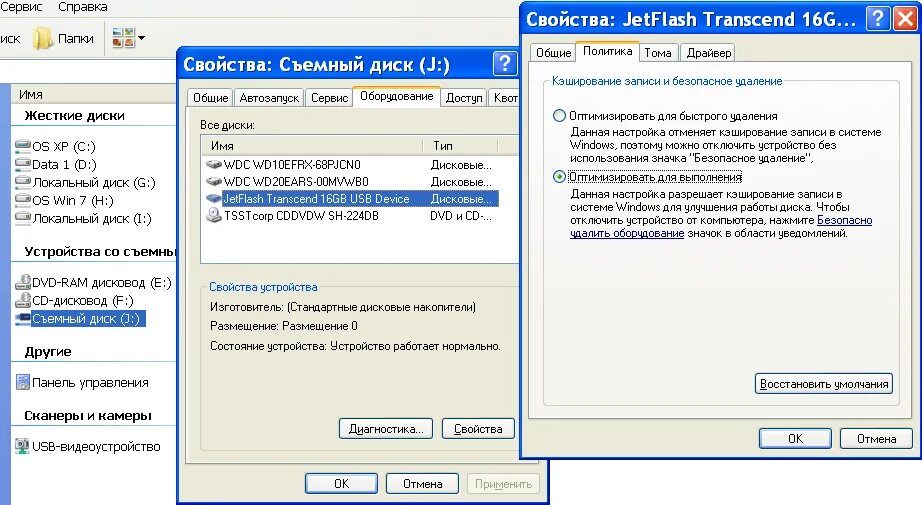The height and width of the screenshot is (505, 922).
Task: Click the Папки folder icon in toolbar
Action: click(42, 39)
